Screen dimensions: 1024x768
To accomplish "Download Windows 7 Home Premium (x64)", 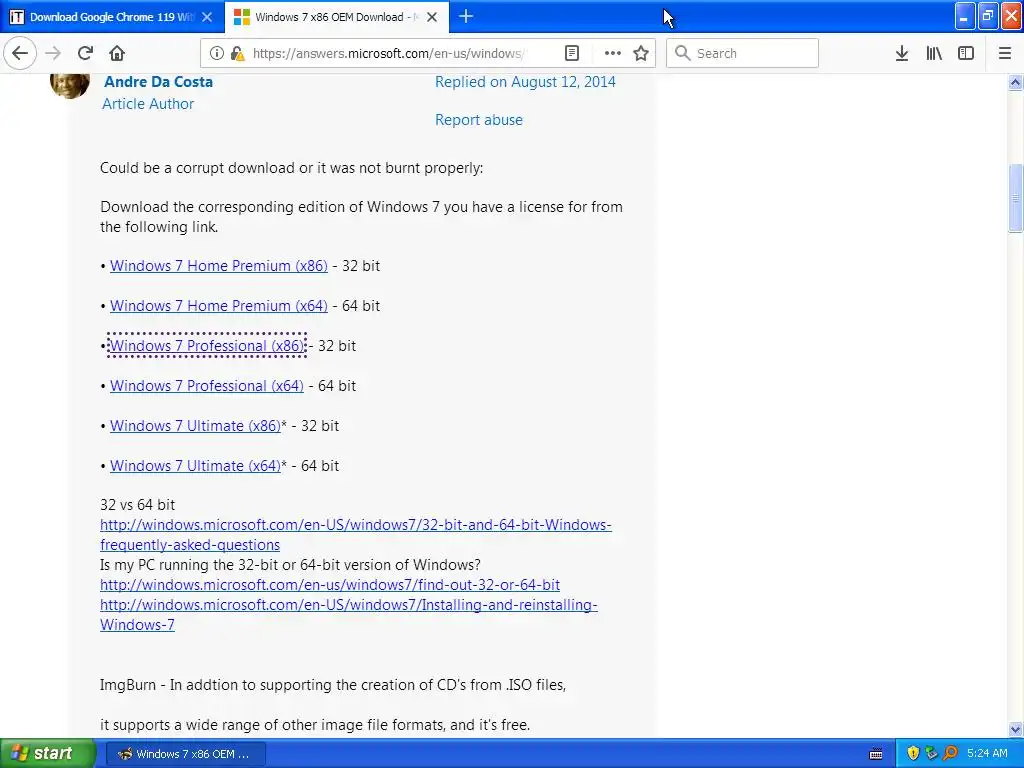I will click(x=219, y=306).
